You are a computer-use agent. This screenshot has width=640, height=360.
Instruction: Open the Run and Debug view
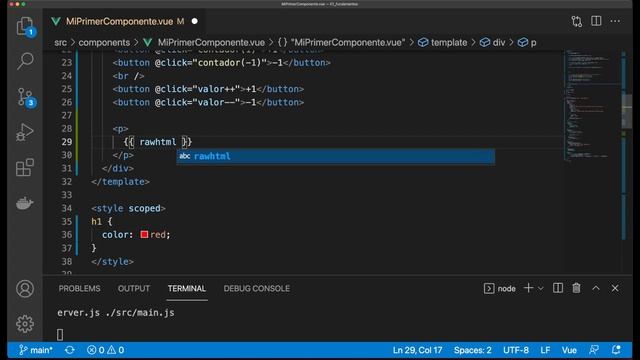coord(25,132)
